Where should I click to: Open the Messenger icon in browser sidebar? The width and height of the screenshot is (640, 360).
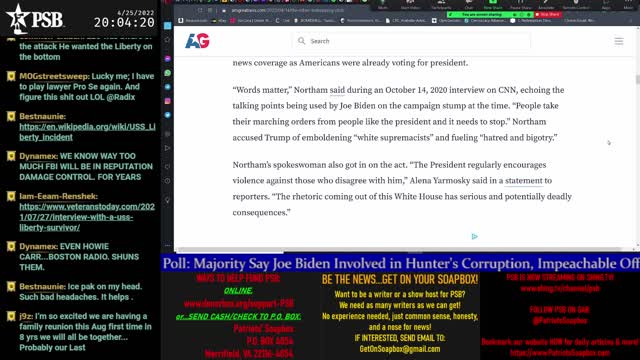[x=167, y=59]
